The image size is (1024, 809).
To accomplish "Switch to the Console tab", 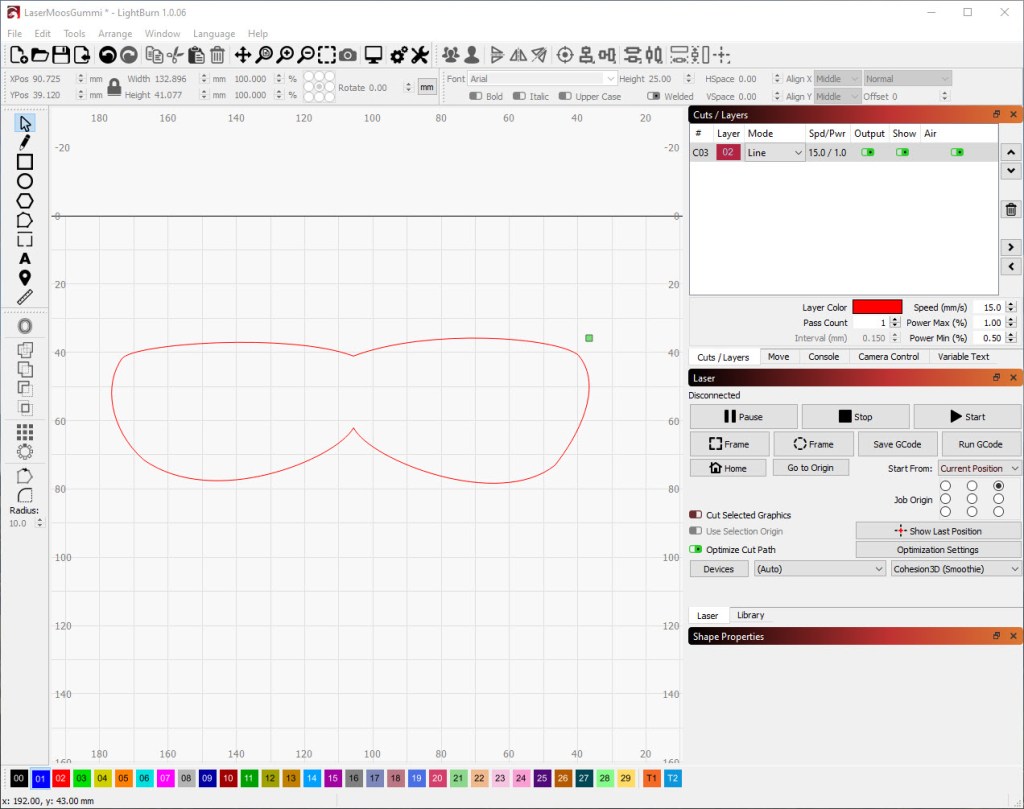I will 823,357.
